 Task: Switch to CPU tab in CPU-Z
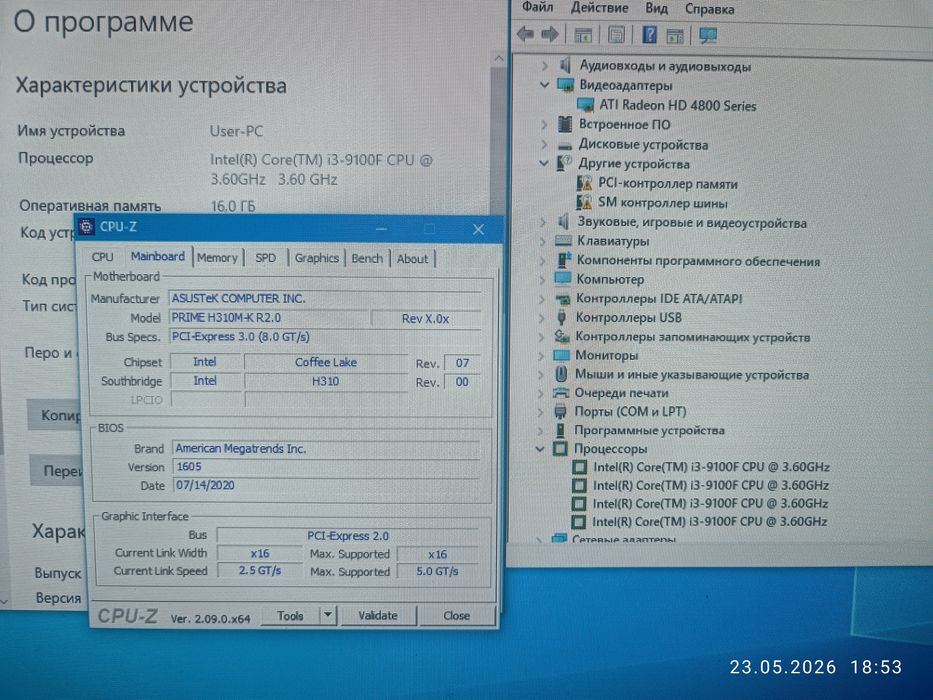pos(102,257)
